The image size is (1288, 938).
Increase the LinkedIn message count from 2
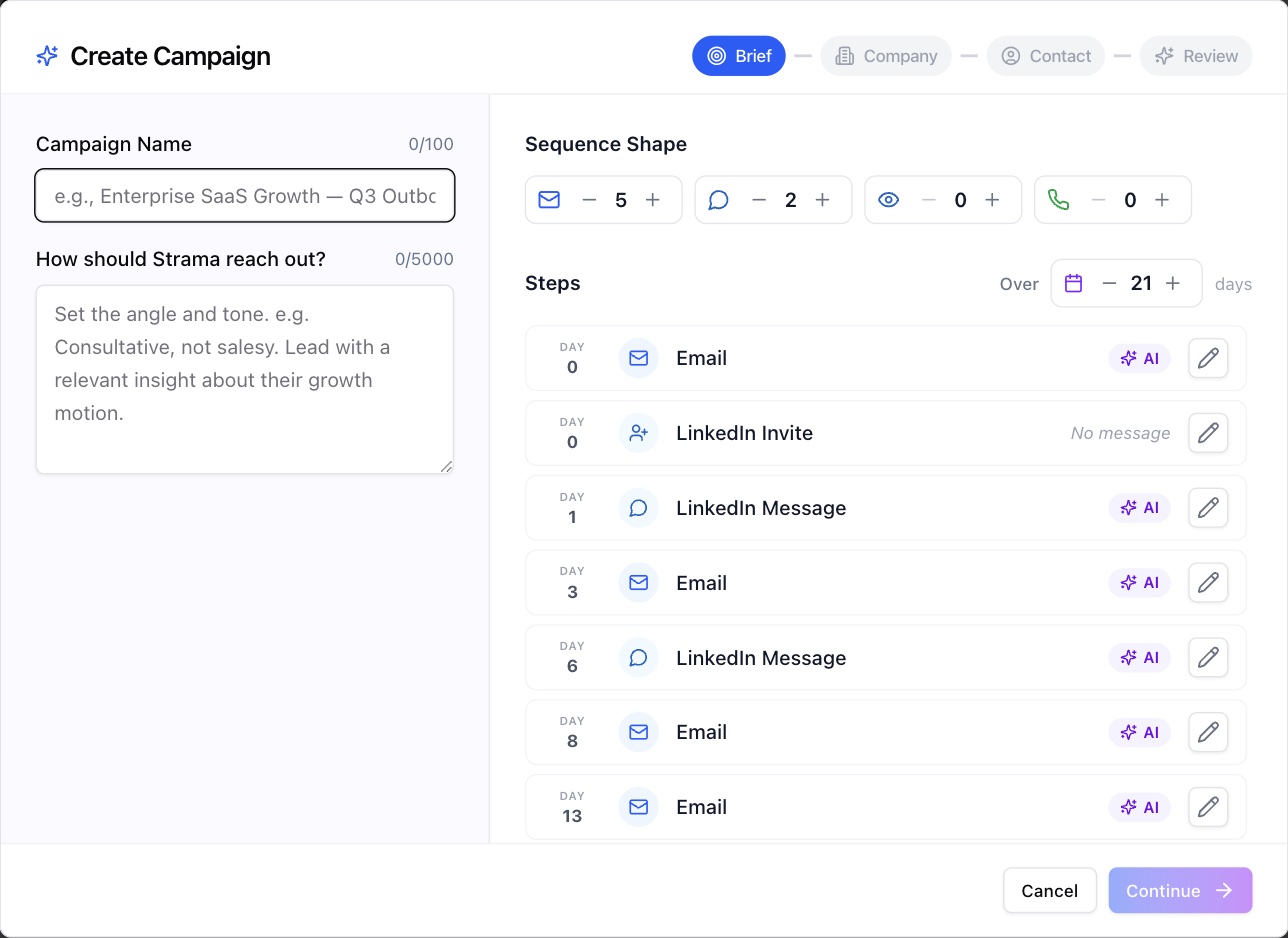click(x=823, y=200)
